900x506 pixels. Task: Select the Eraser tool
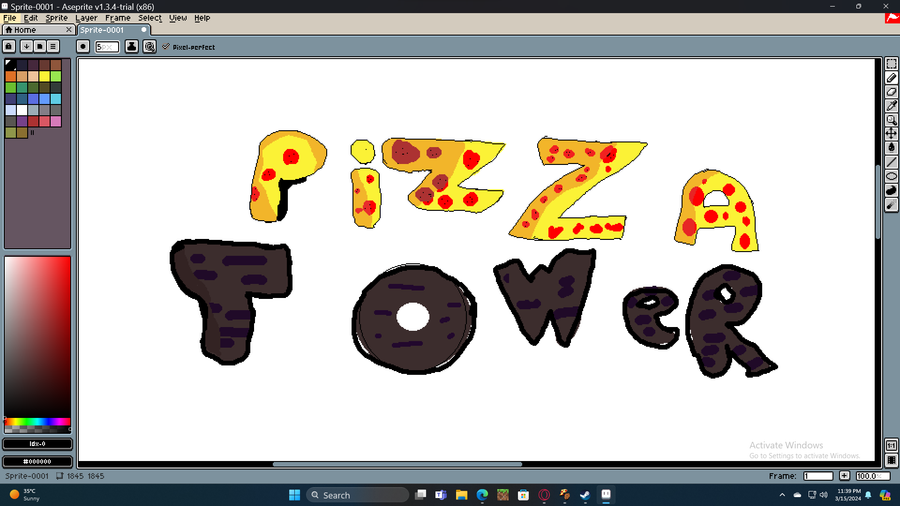tap(891, 92)
